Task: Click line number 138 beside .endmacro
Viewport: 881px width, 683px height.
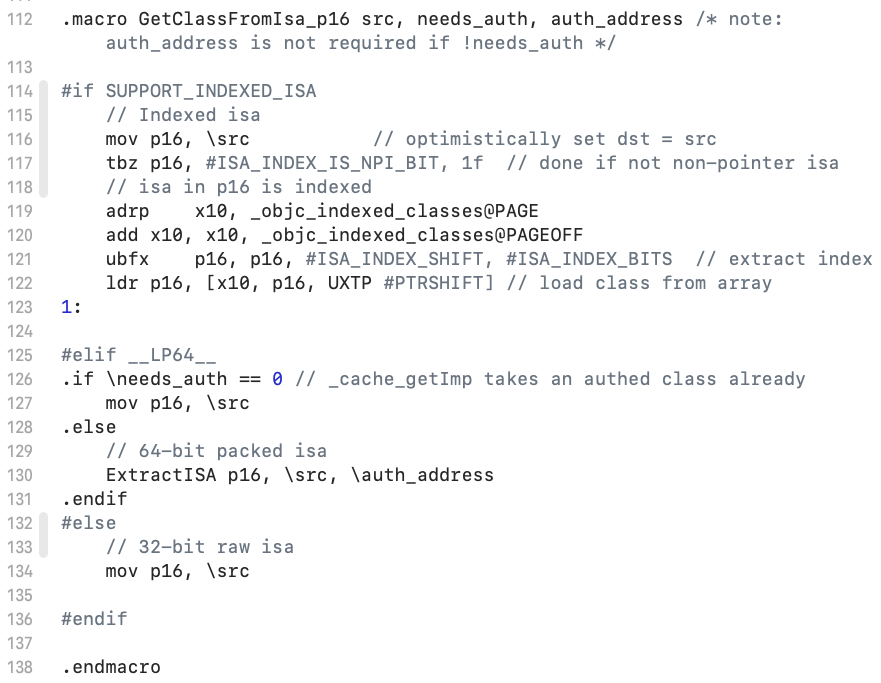Action: 20,667
